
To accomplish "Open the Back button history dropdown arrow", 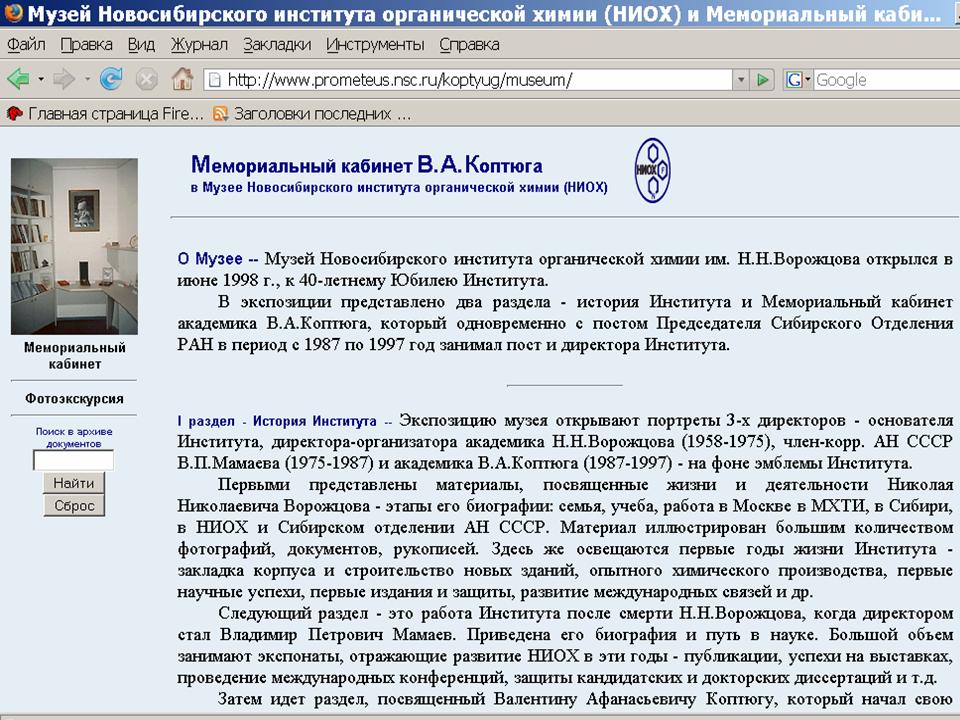I will coord(41,79).
